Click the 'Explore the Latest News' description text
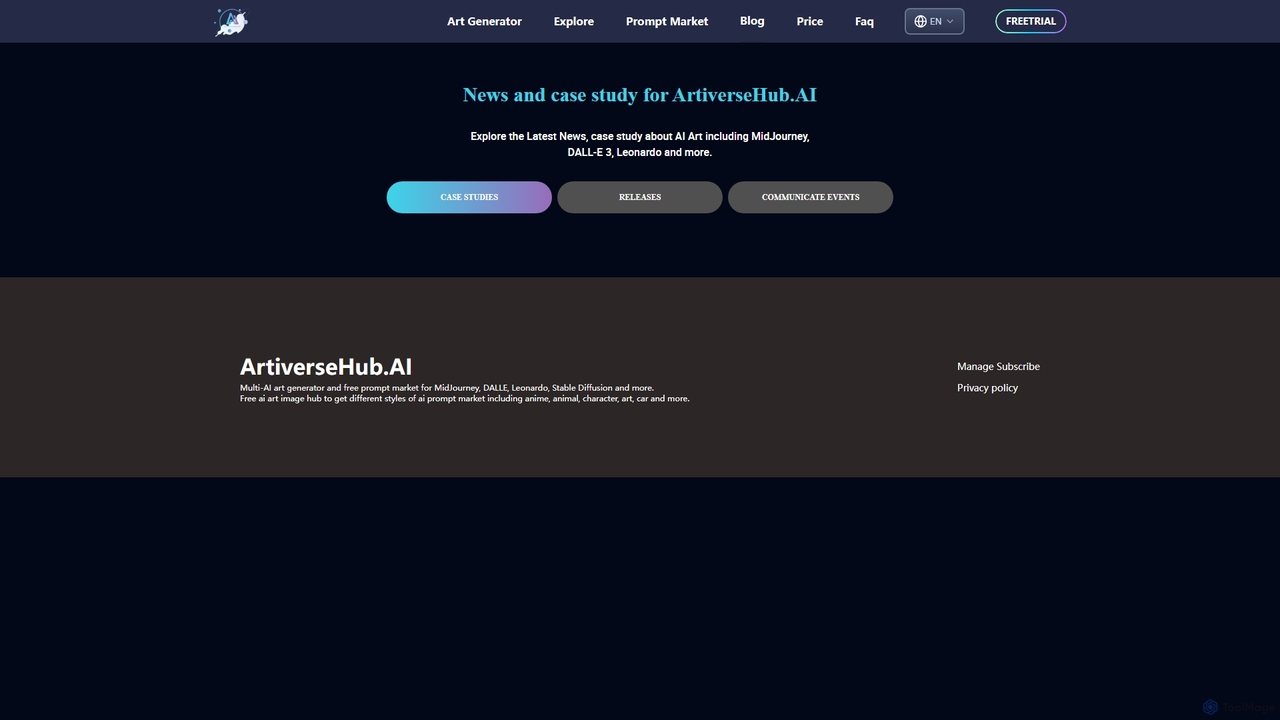The width and height of the screenshot is (1280, 720). 640,144
